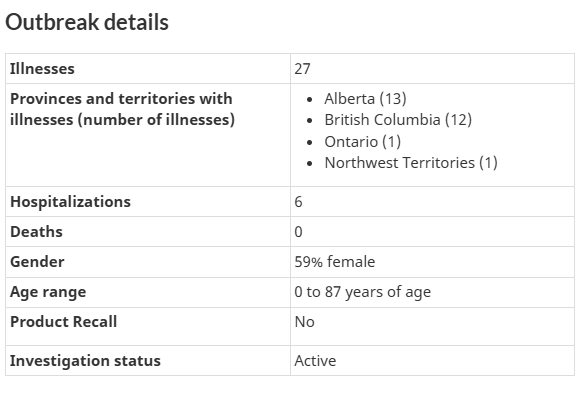Select the Product Recall row label
Screen dimensions: 586x401
point(64,322)
